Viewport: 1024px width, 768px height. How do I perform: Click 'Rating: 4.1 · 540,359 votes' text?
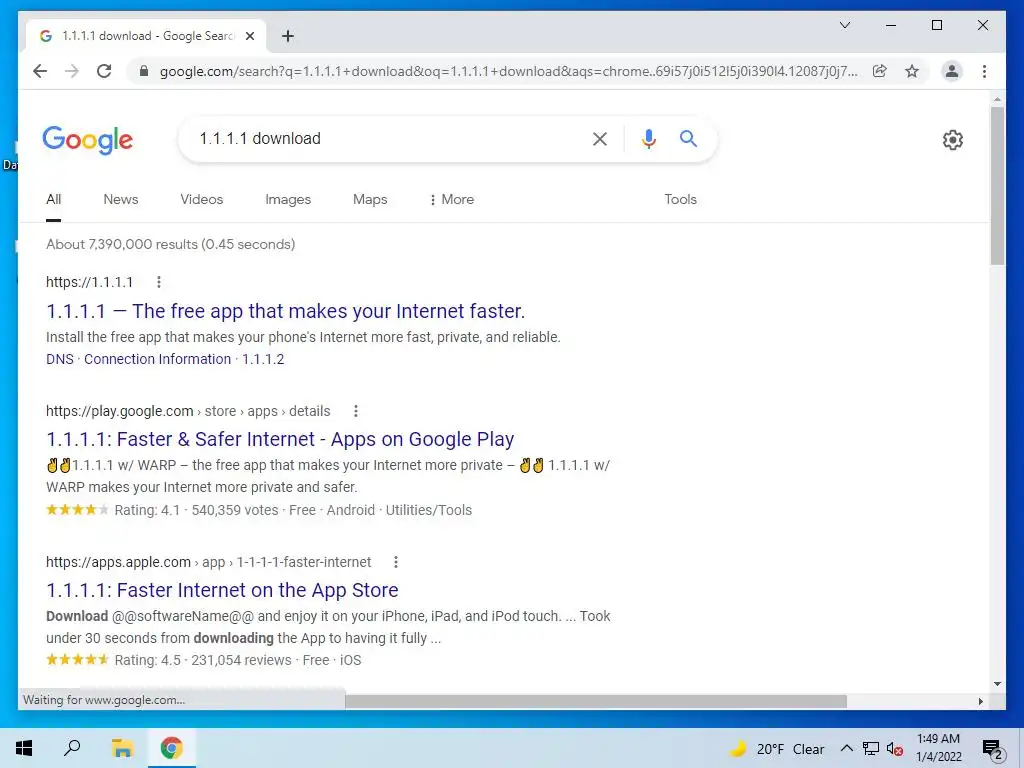(197, 510)
